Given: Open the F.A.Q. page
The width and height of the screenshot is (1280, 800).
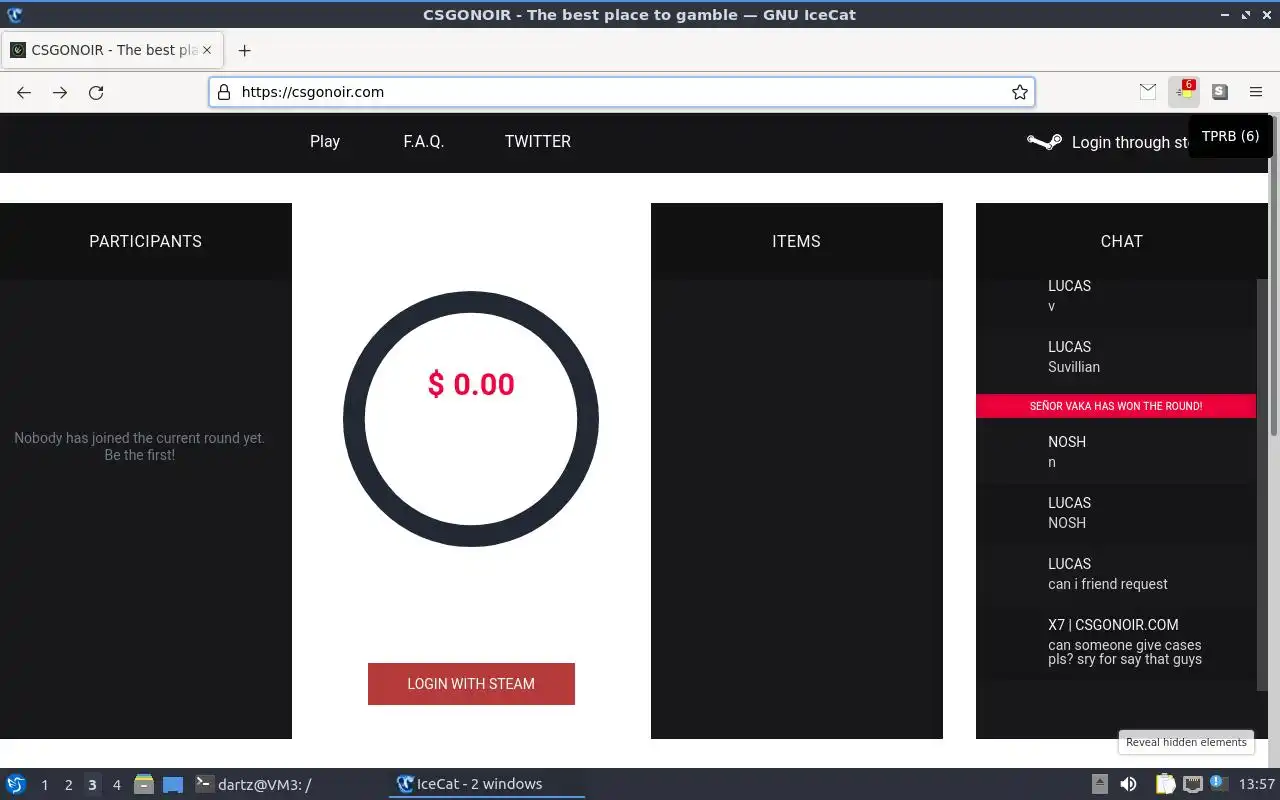Looking at the screenshot, I should (424, 141).
